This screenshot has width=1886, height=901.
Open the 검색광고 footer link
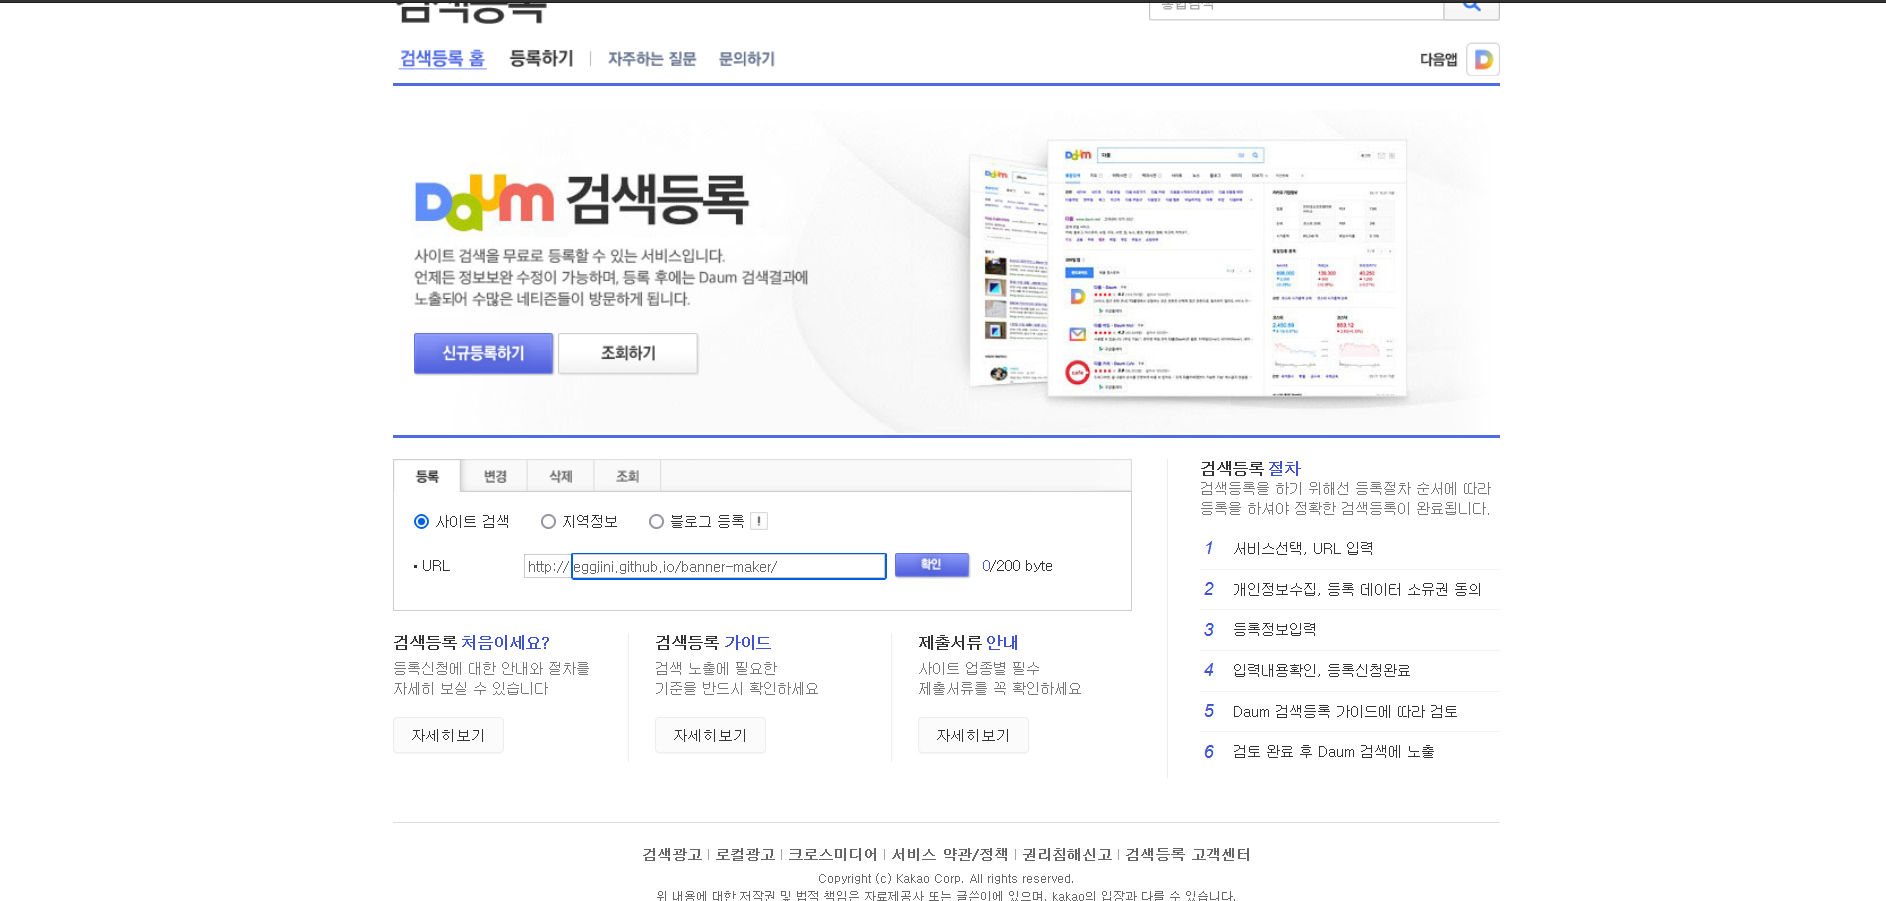pos(672,854)
